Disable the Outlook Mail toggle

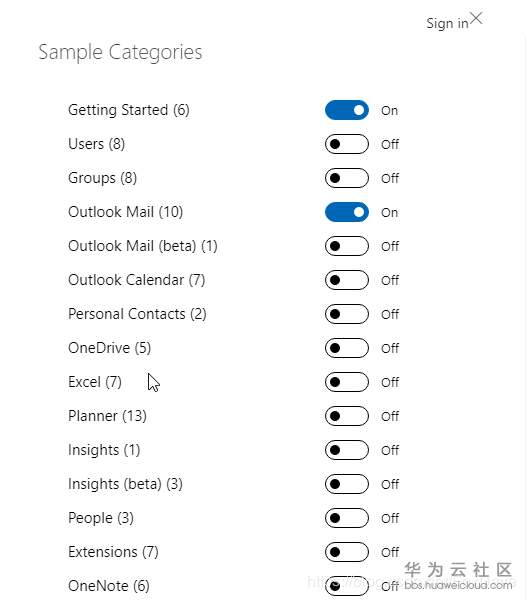coord(347,212)
